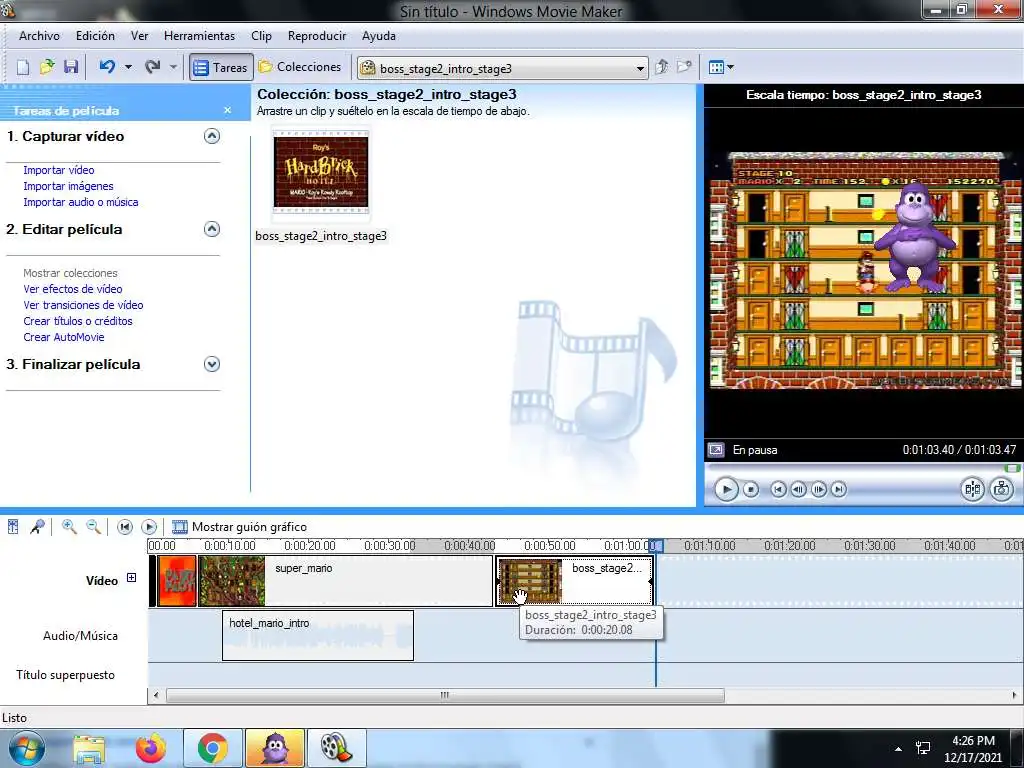The width and height of the screenshot is (1024, 768).
Task: Click the new collection folder icon
Action: pos(684,67)
